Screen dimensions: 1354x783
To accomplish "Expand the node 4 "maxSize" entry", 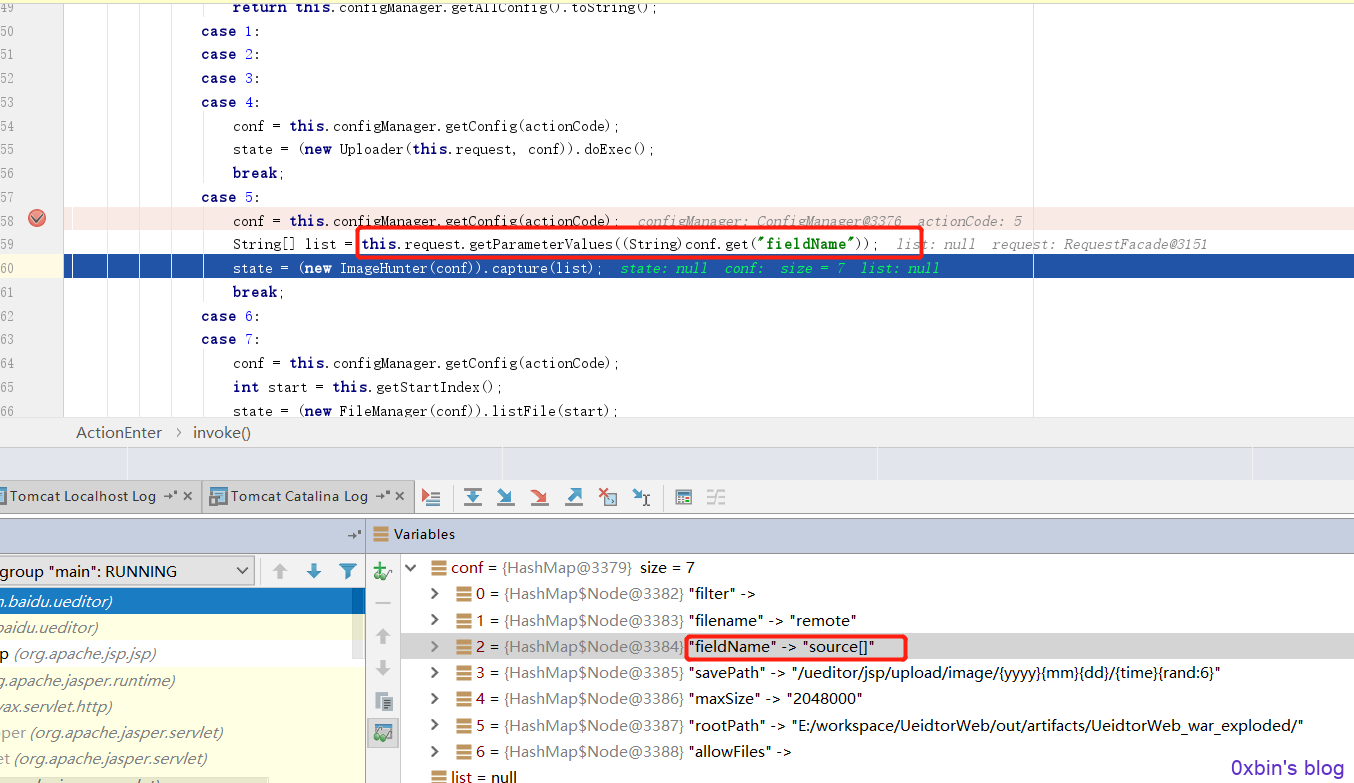I will pyautogui.click(x=434, y=699).
